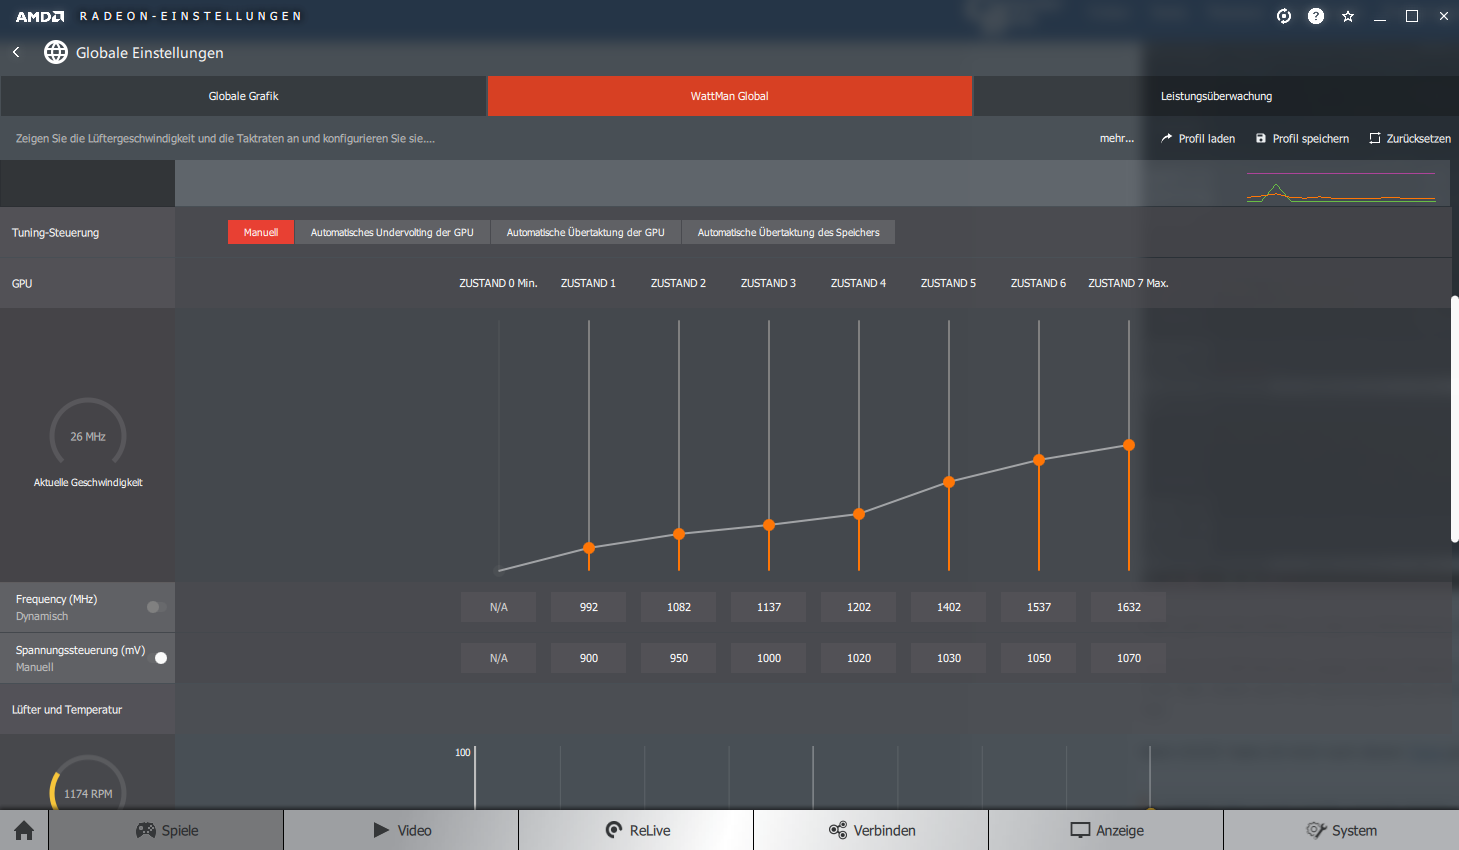1459x850 pixels.
Task: Open the Verbinden section
Action: pos(871,830)
